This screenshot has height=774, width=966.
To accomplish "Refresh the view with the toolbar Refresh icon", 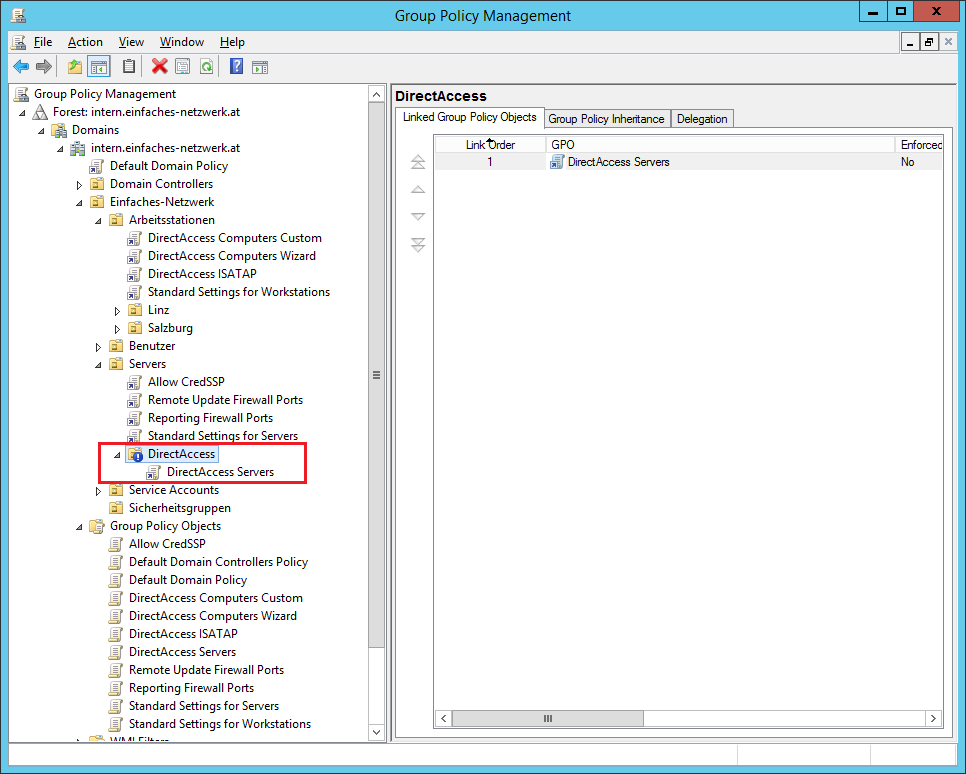I will [206, 67].
